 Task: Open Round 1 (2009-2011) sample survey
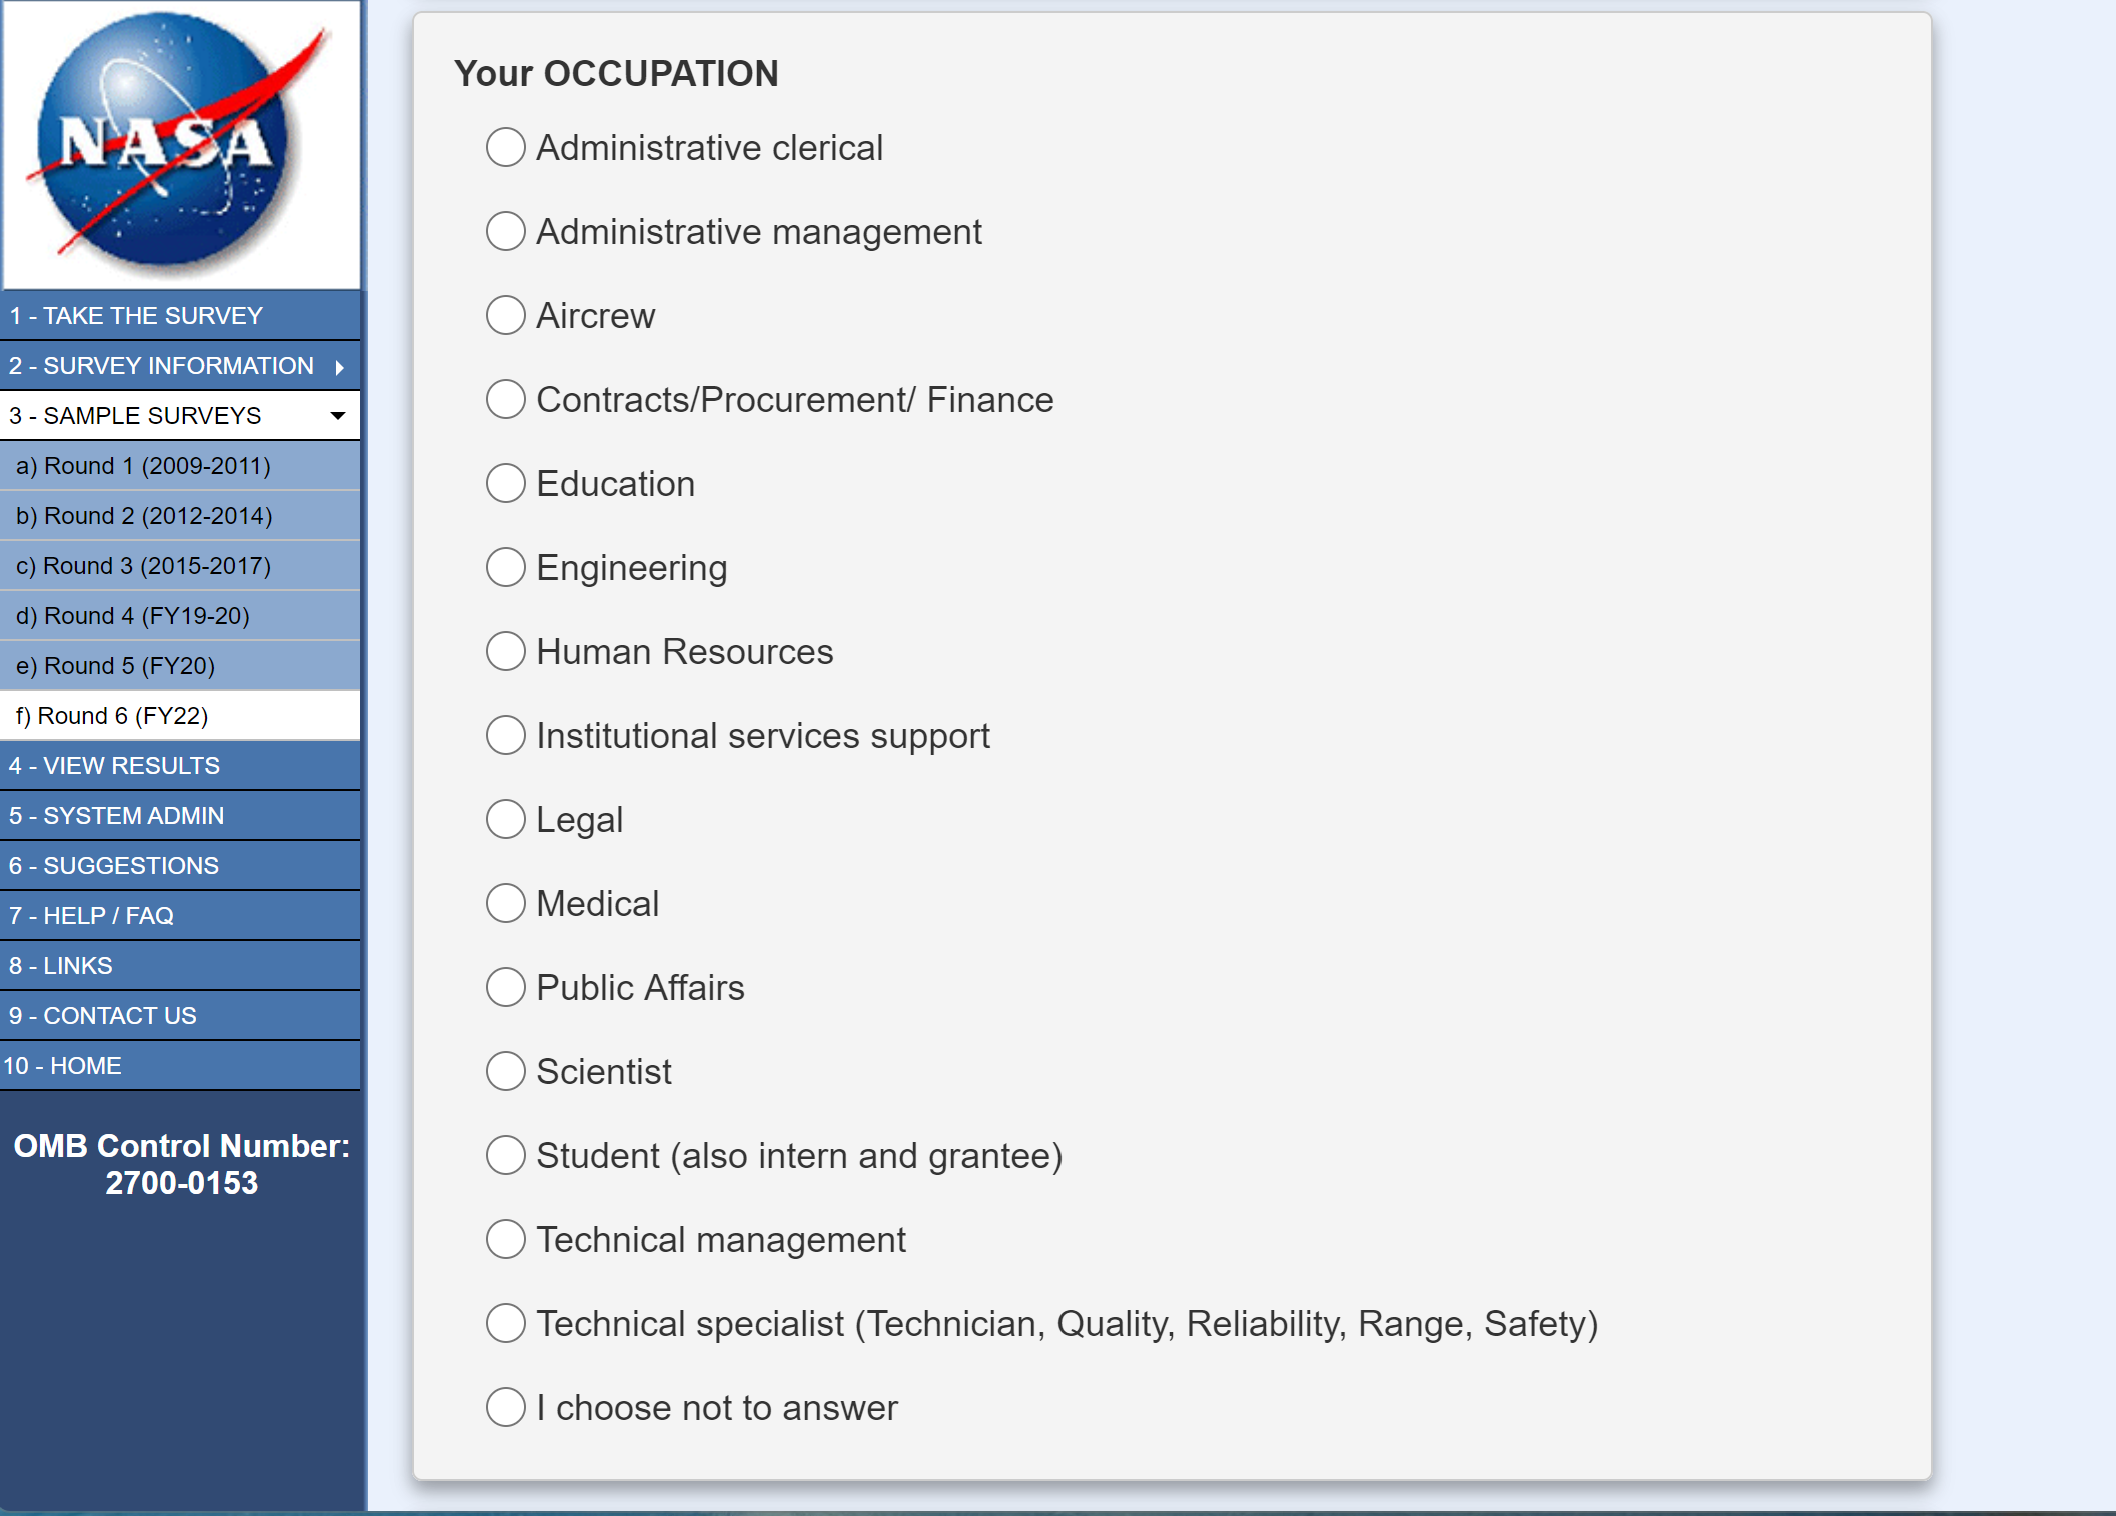click(x=143, y=466)
